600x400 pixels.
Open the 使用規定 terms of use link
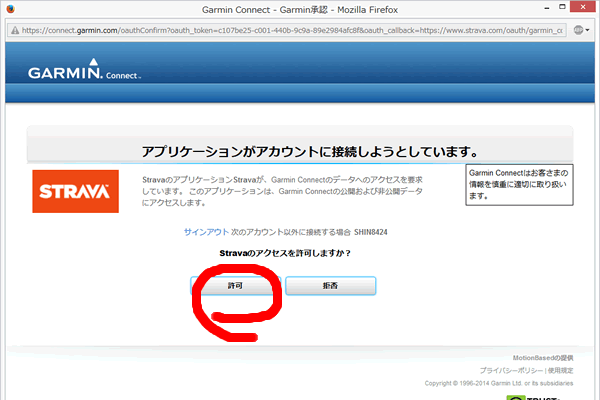pyautogui.click(x=561, y=371)
